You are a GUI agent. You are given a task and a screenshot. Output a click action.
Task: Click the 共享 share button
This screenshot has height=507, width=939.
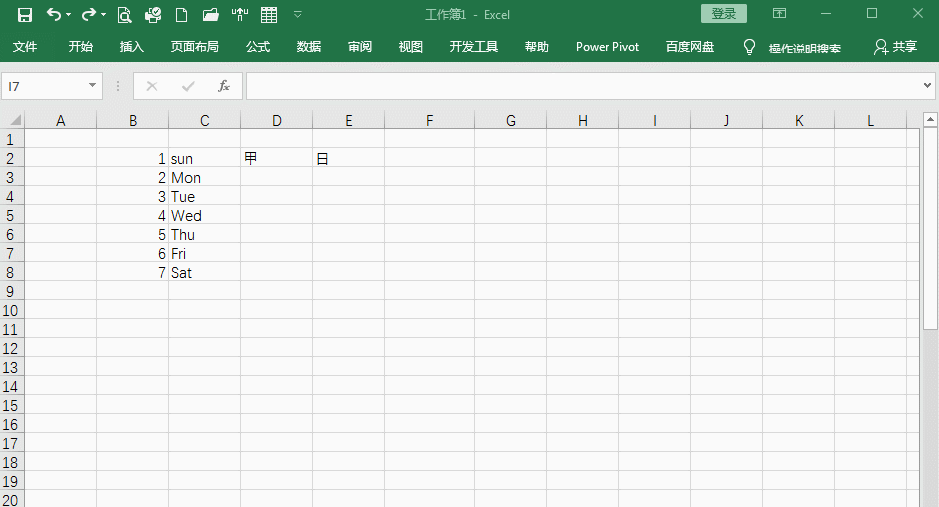pos(895,47)
